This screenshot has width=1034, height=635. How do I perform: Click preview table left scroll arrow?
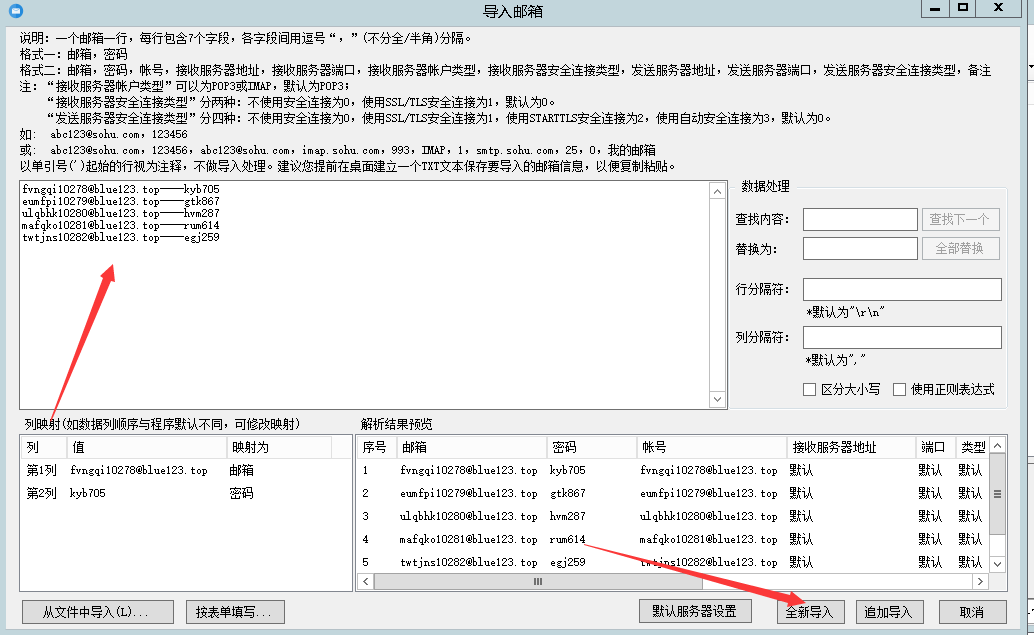coord(365,582)
